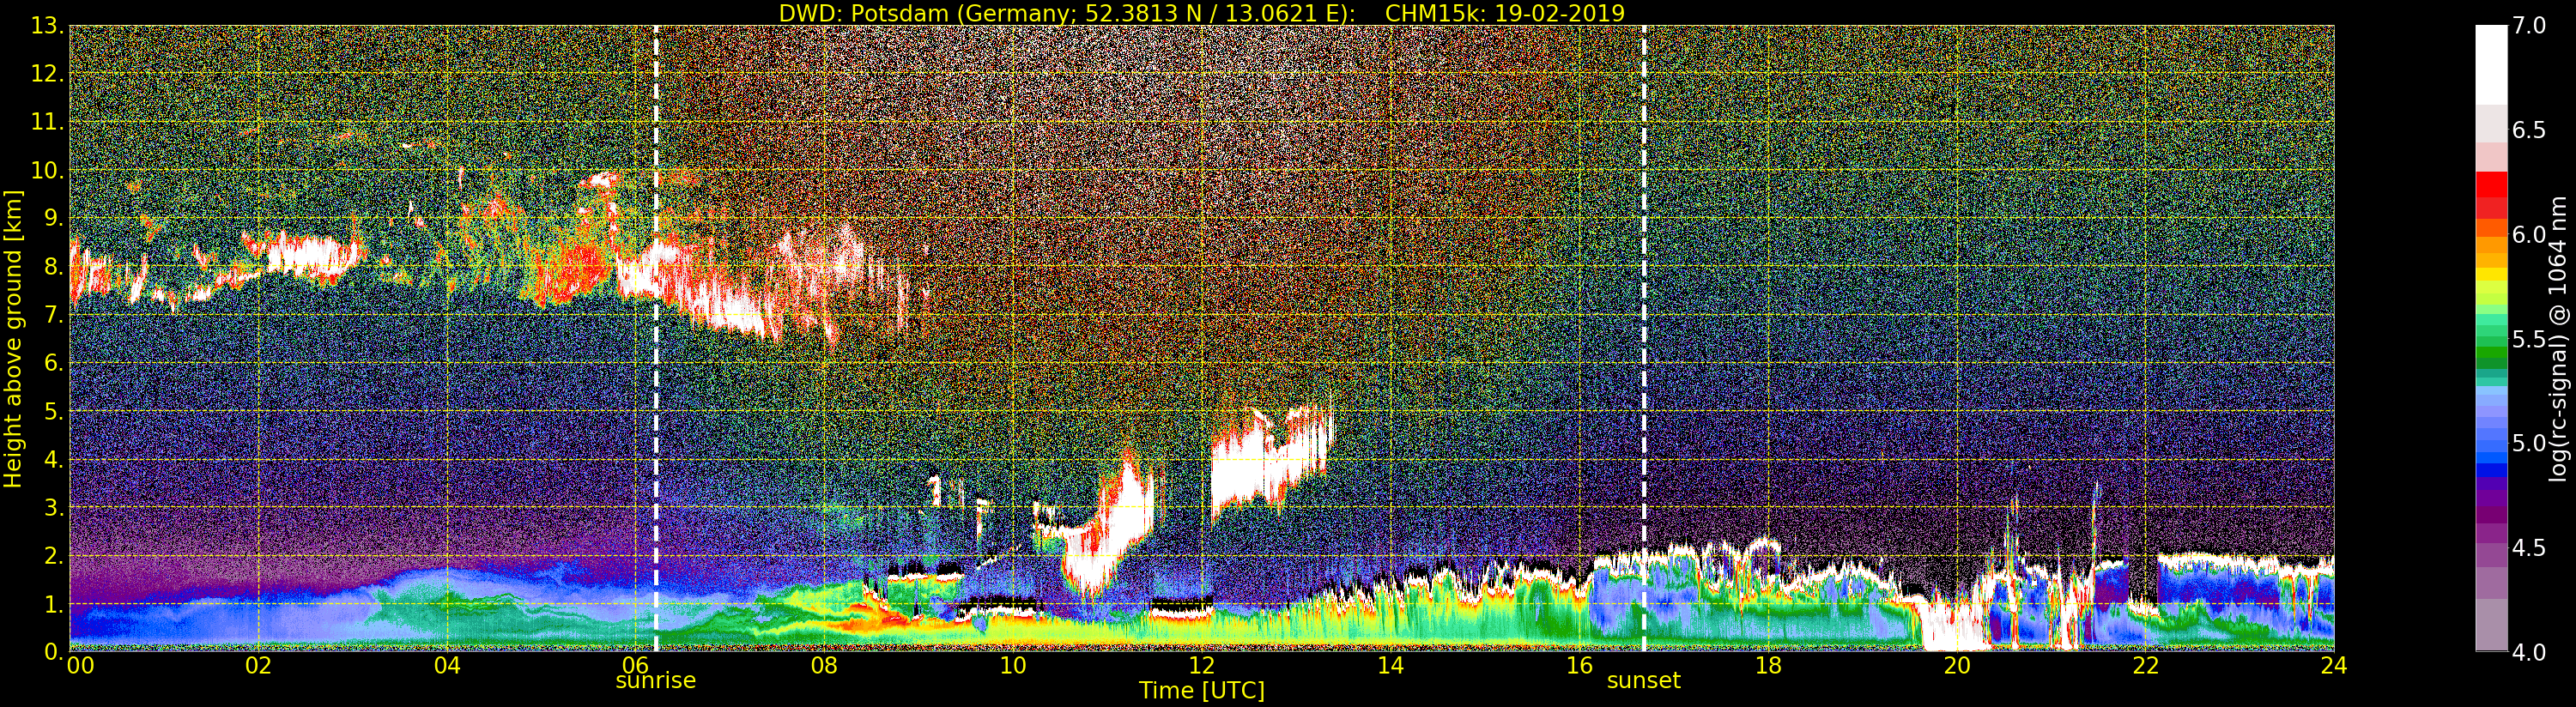Click the dashed sunset marker line
Screen dimensions: 2576x707
(x=1644, y=339)
